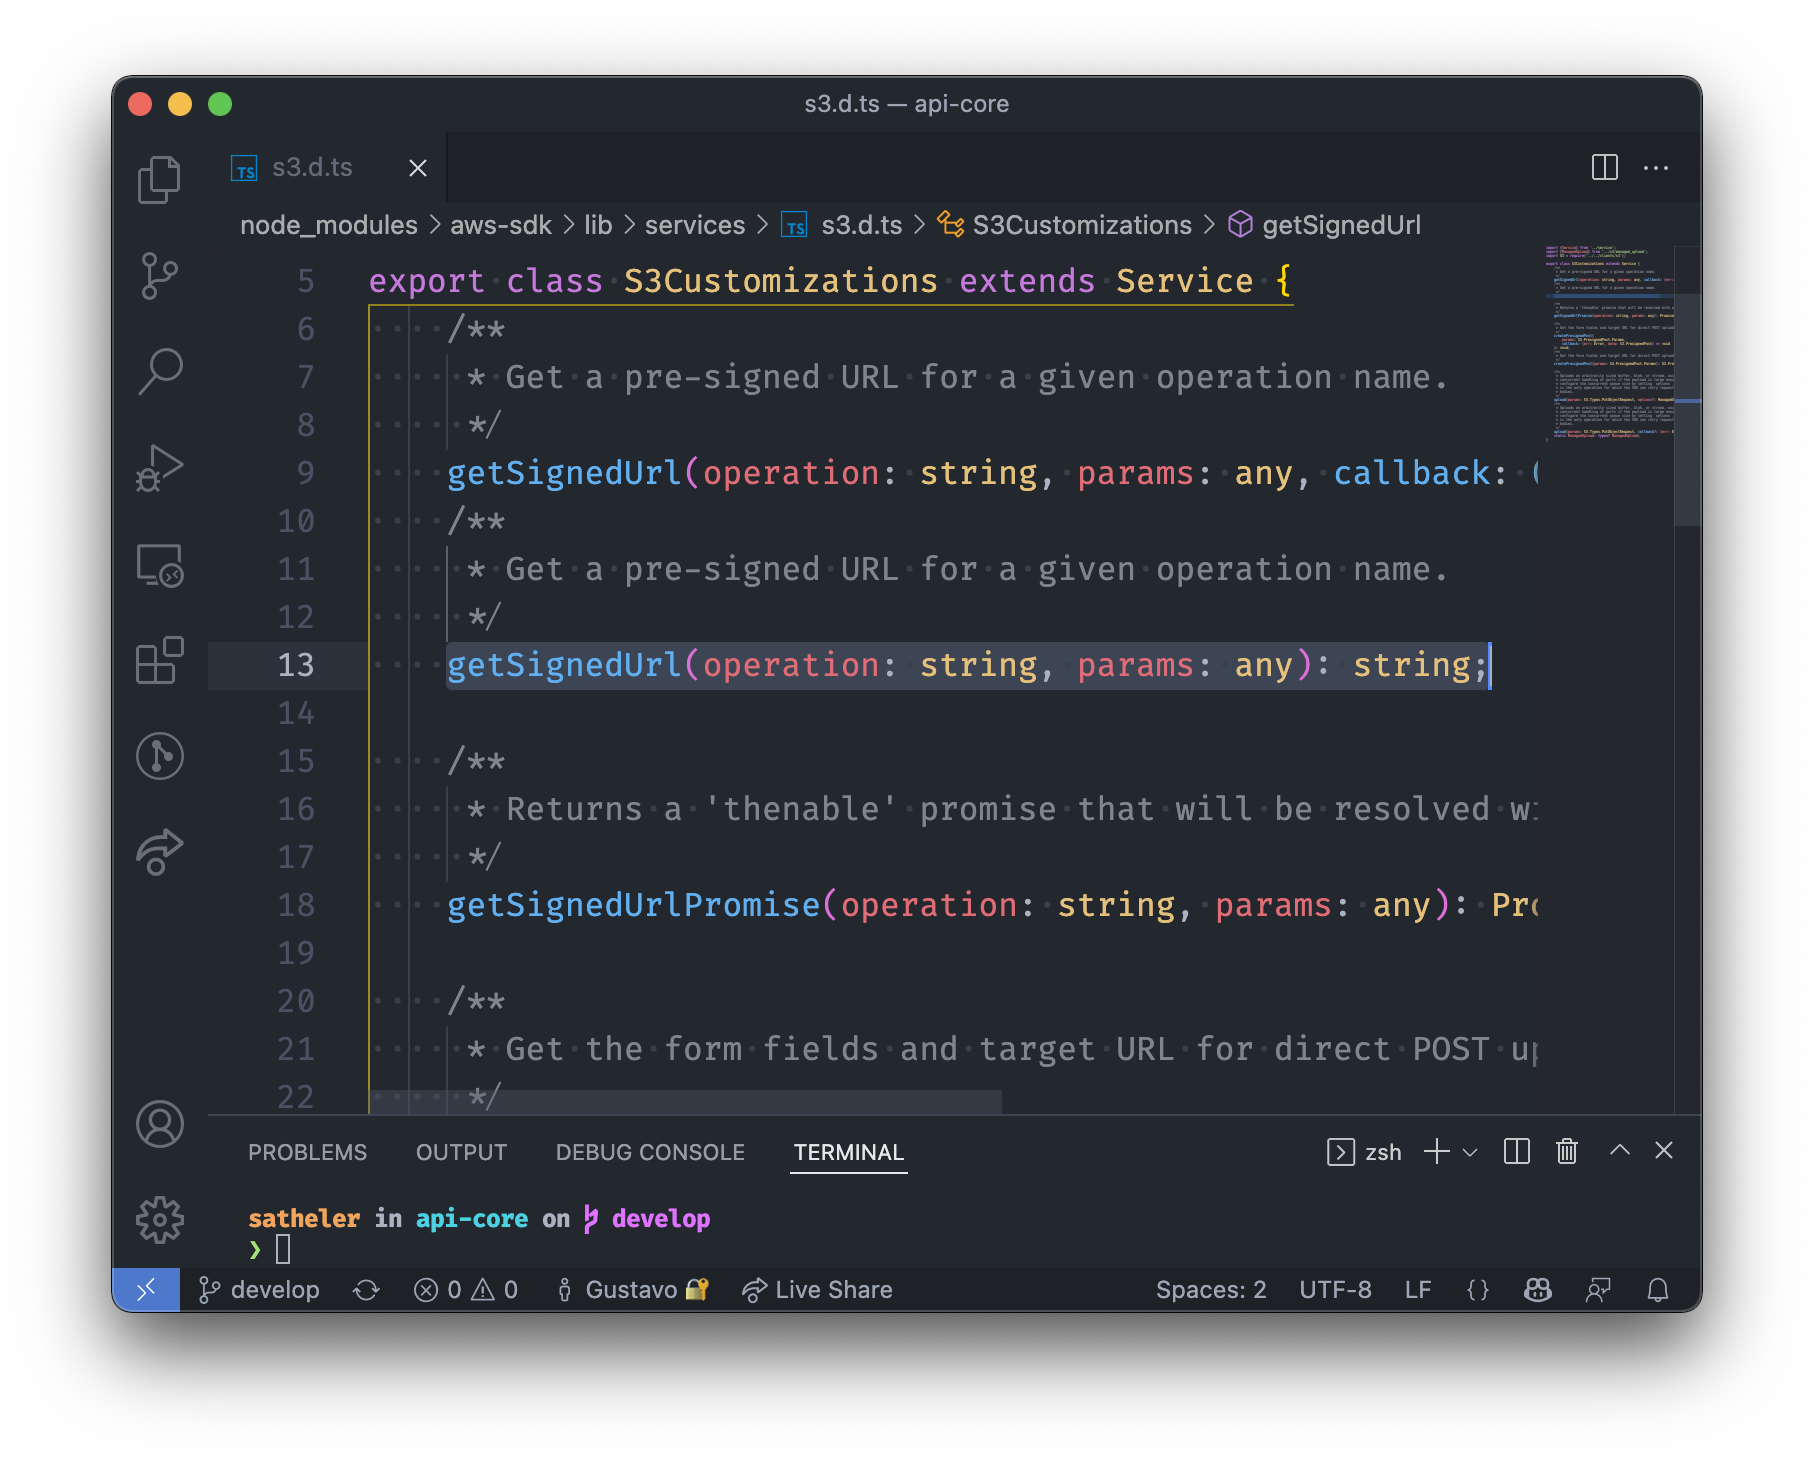The height and width of the screenshot is (1460, 1814).
Task: Start Live Share from the status bar
Action: coord(817,1290)
